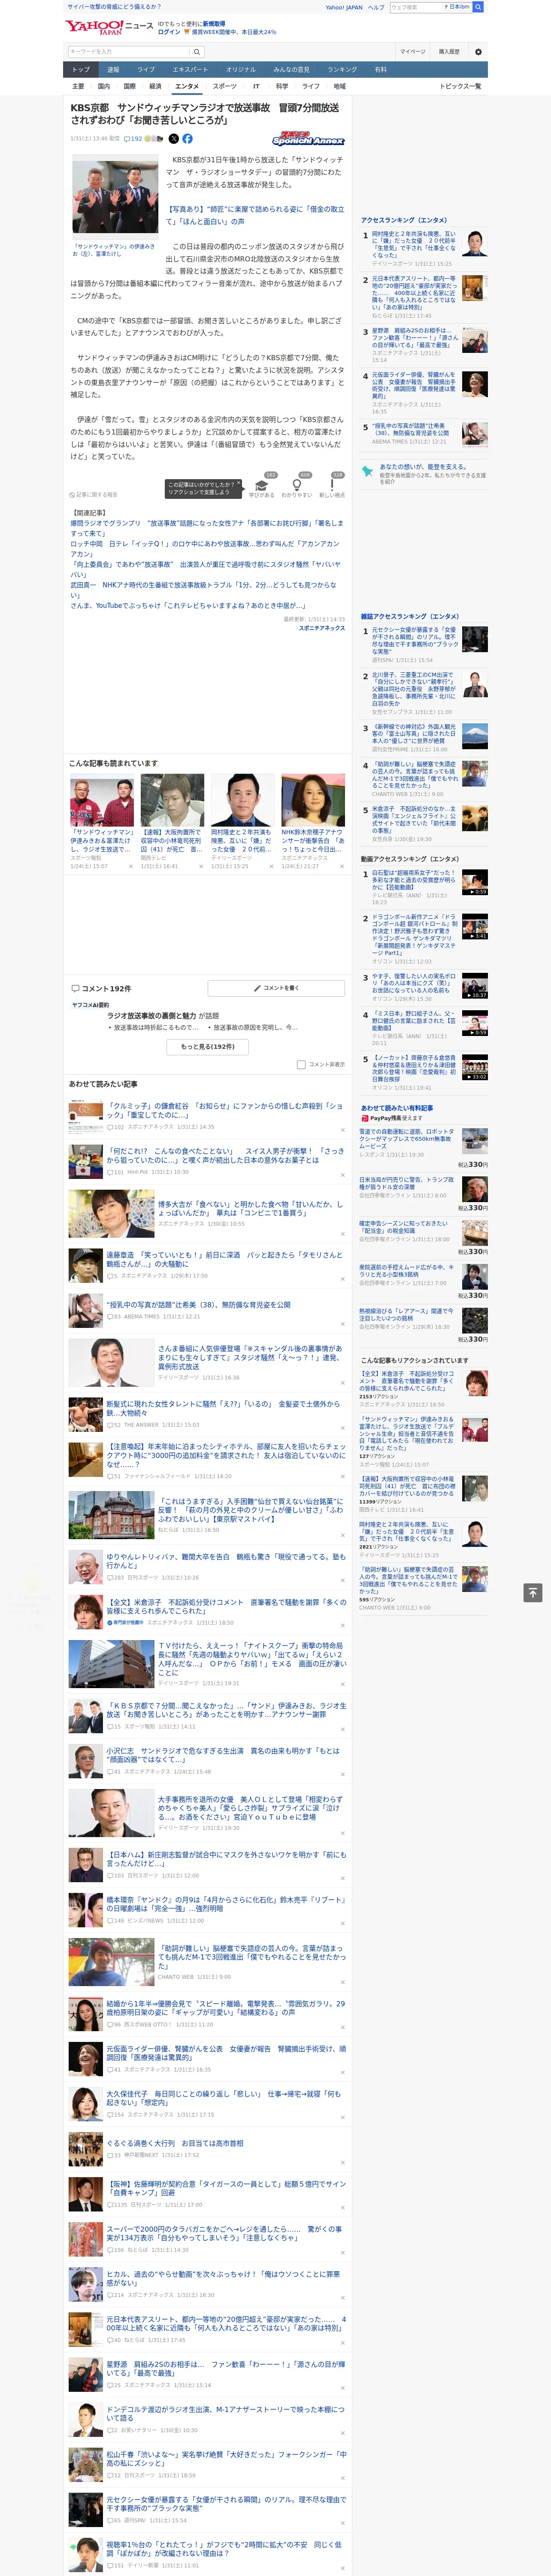React with 新しい視点 exclamation icon
The height and width of the screenshot is (2576, 551).
pyautogui.click(x=332, y=485)
